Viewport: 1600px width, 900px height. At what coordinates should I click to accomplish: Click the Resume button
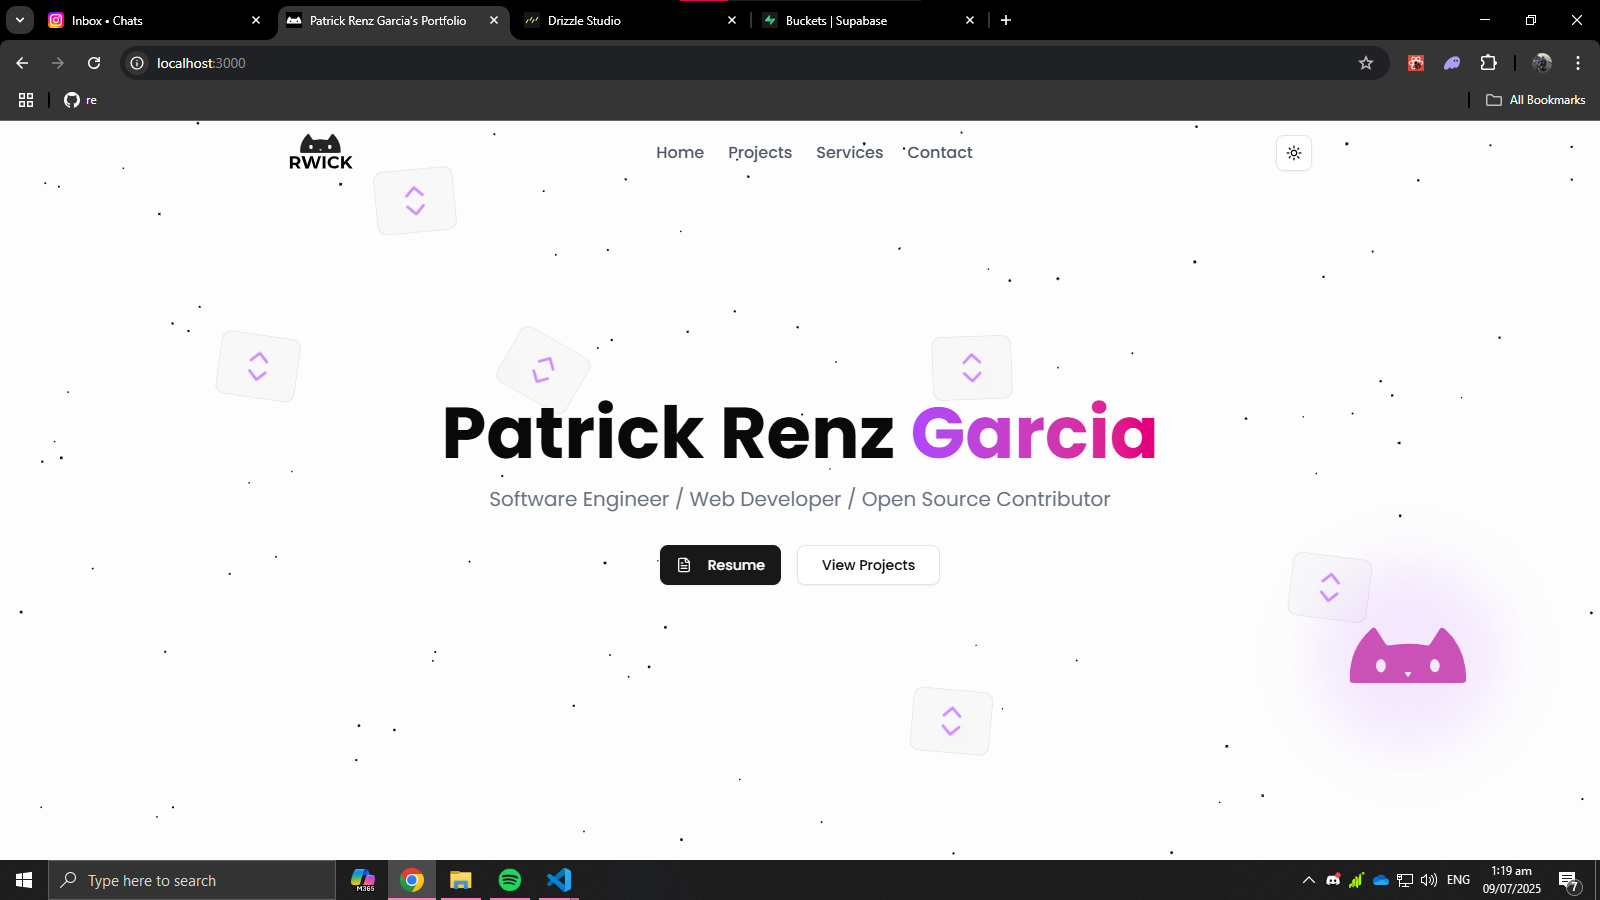pos(720,565)
